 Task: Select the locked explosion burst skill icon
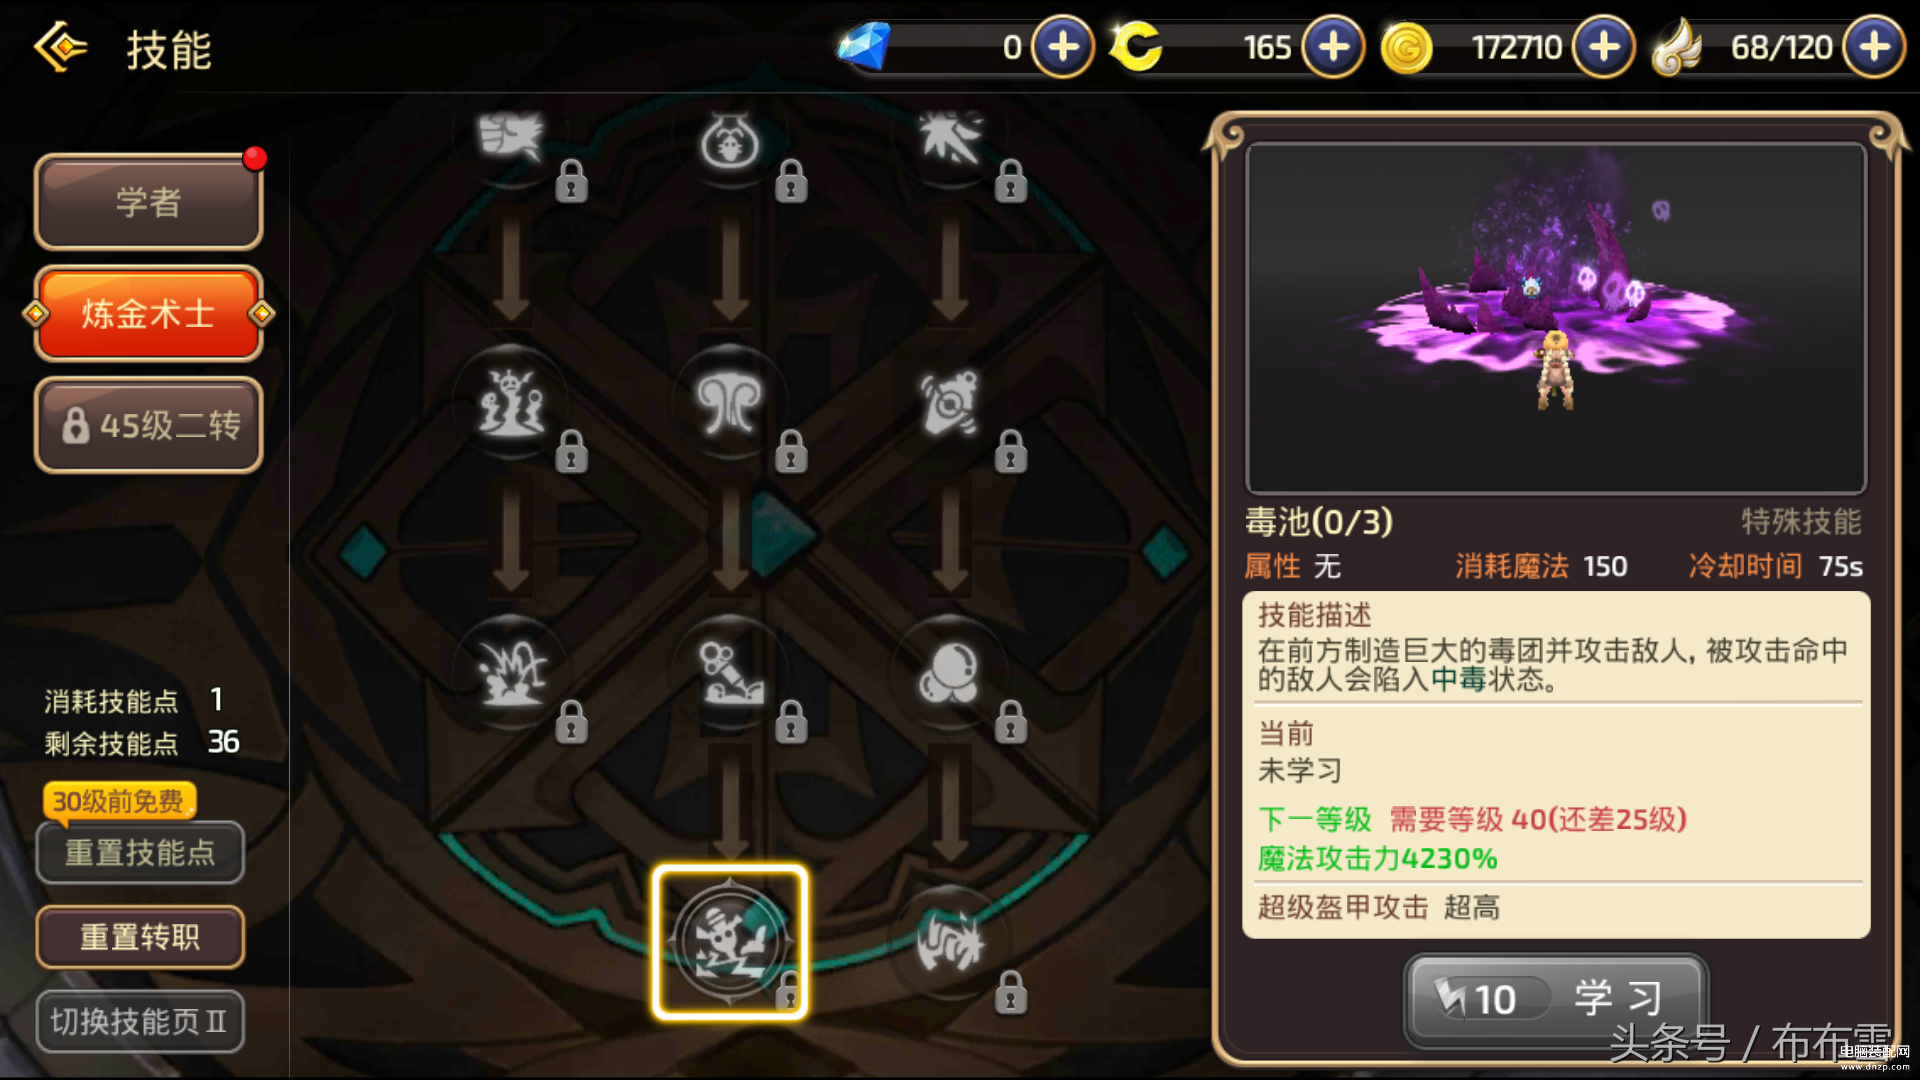511,672
